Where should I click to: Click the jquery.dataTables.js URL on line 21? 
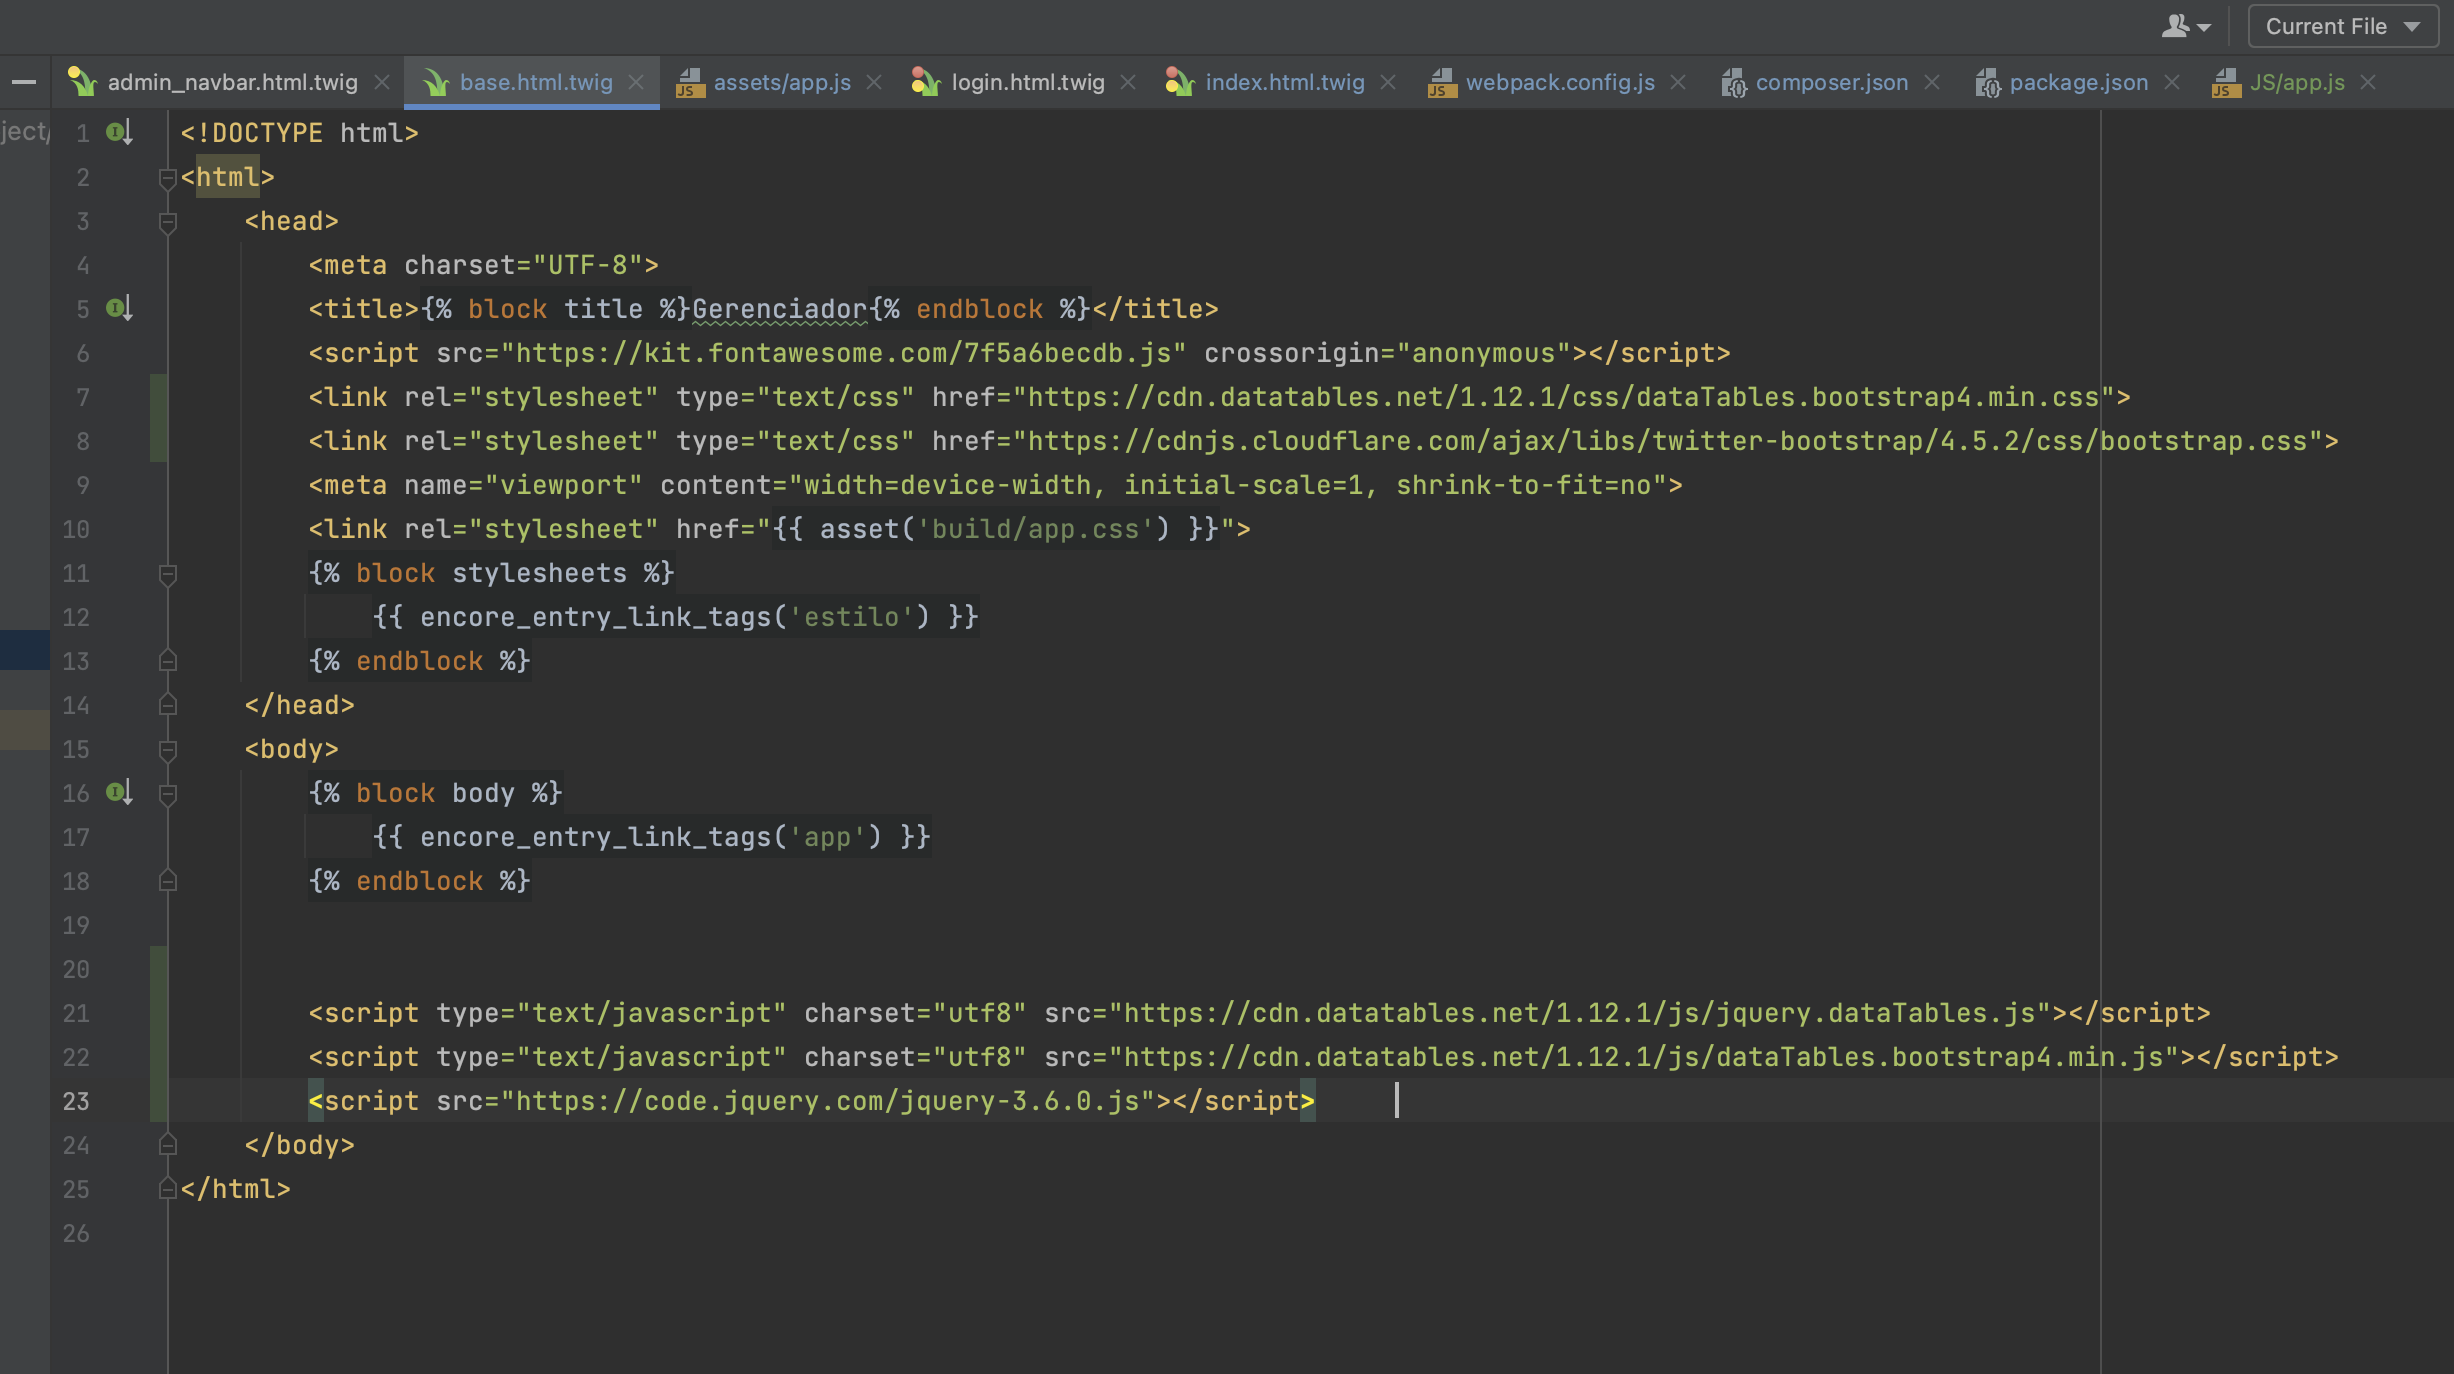click(1579, 1013)
